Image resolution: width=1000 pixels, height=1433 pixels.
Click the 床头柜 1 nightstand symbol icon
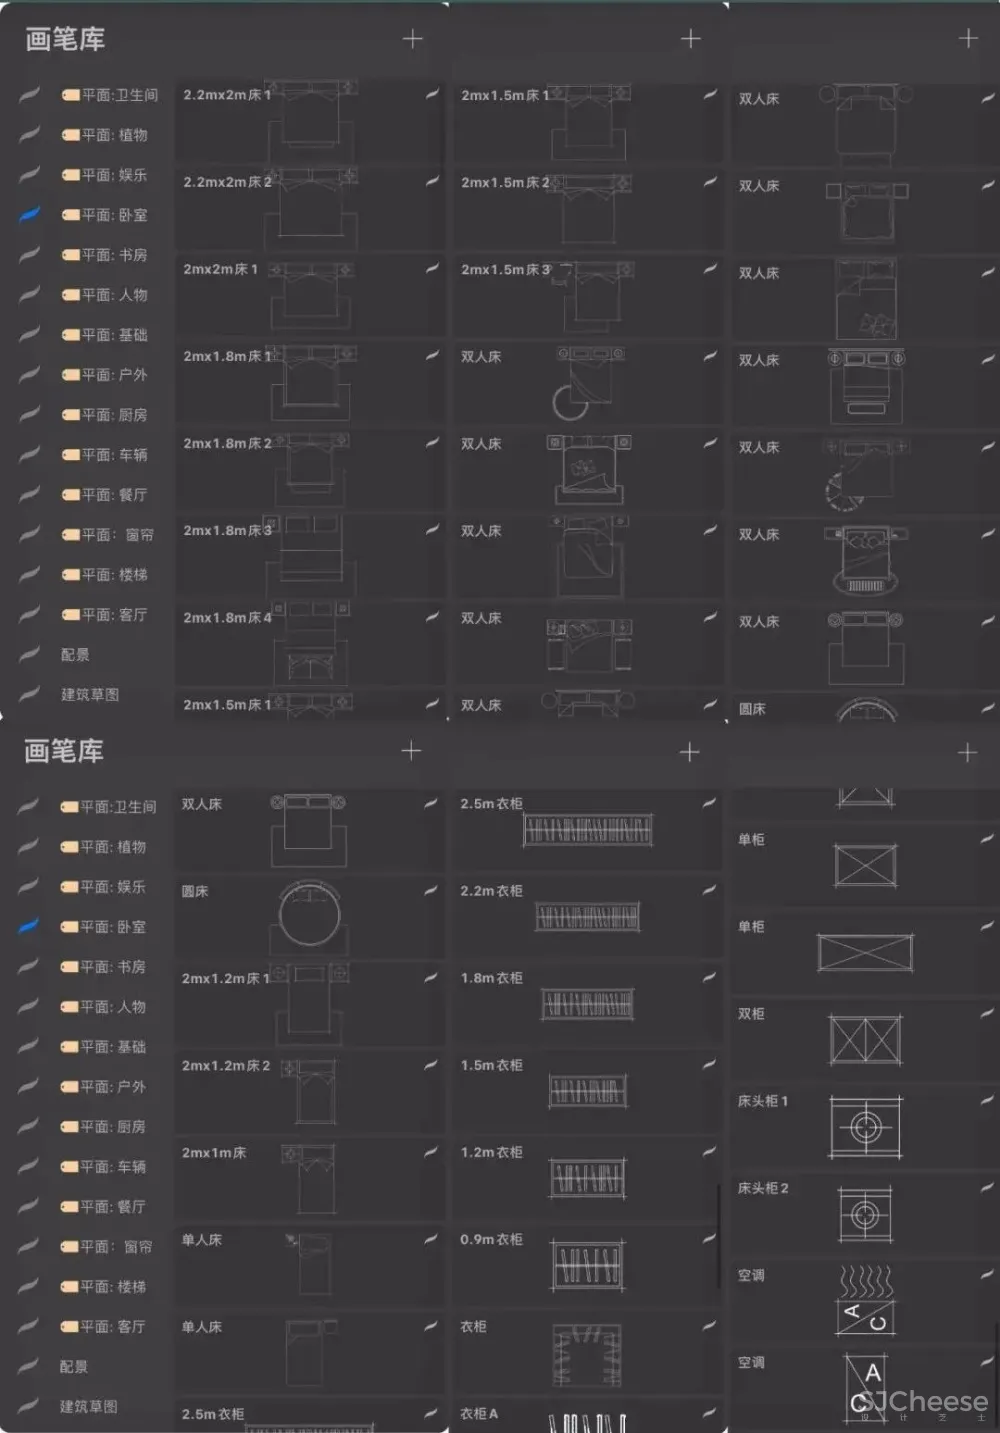(865, 1128)
